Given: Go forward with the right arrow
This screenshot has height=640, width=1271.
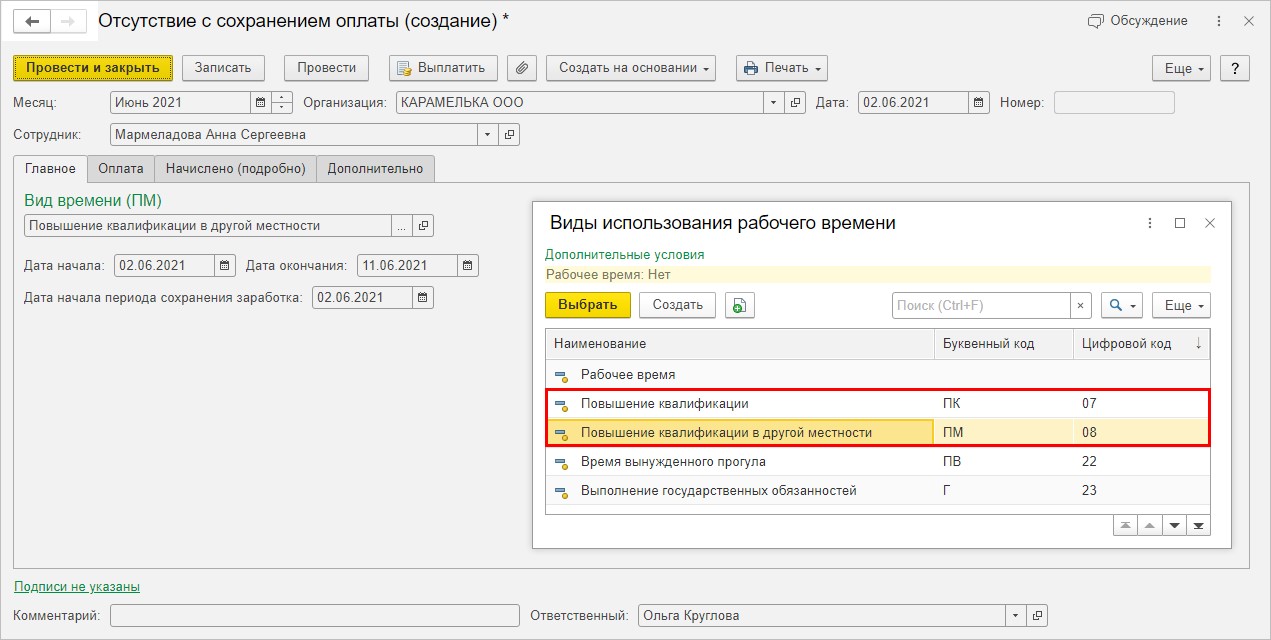Looking at the screenshot, I should 68,21.
